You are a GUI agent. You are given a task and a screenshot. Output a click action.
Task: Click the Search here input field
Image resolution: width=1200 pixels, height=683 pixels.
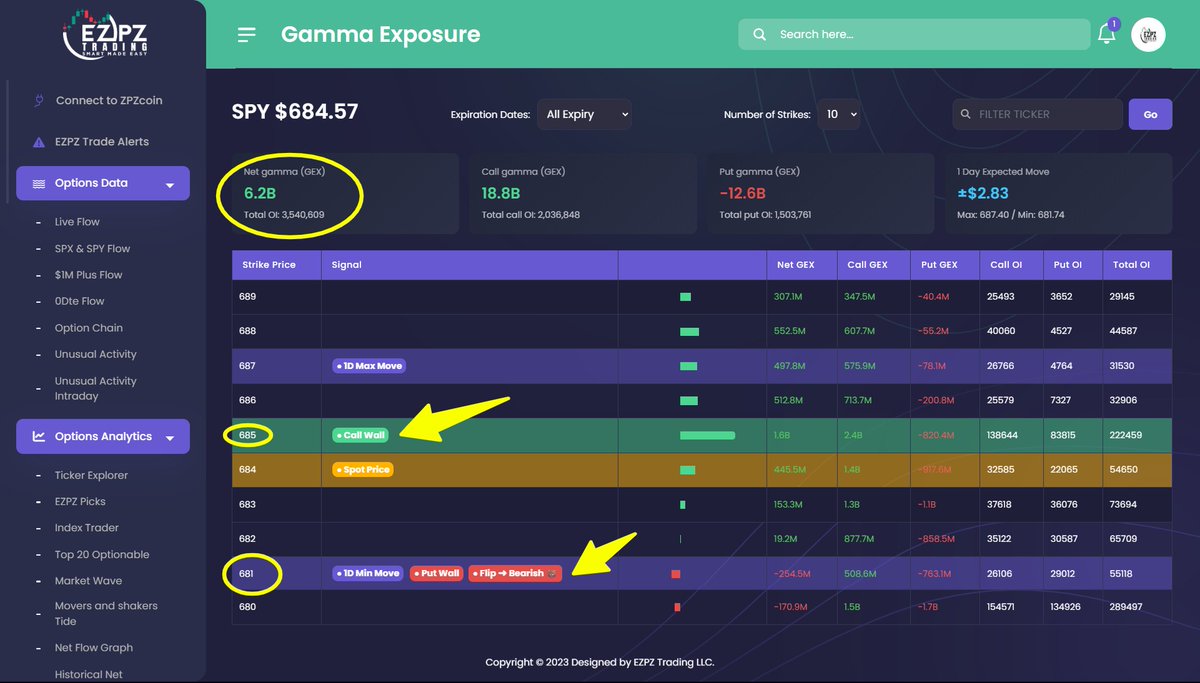914,34
